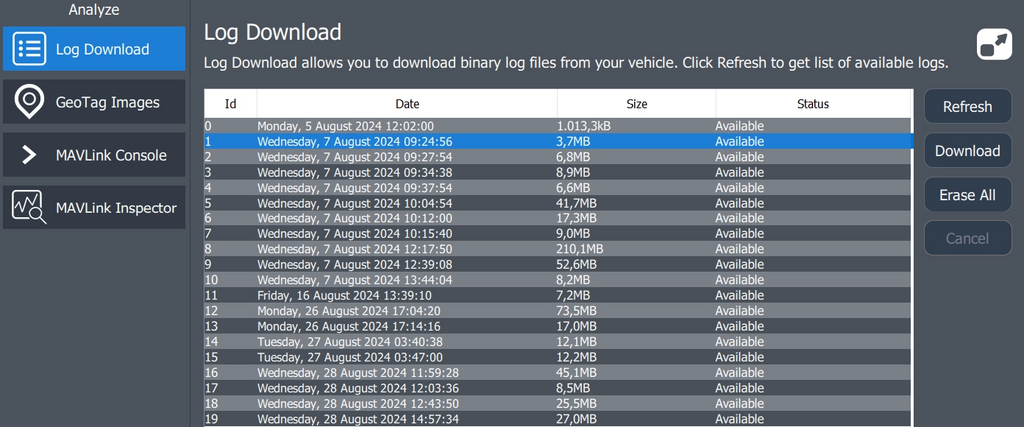This screenshot has width=1024, height=427.
Task: Click the MAVLink Inspector chart icon
Action: (29, 208)
